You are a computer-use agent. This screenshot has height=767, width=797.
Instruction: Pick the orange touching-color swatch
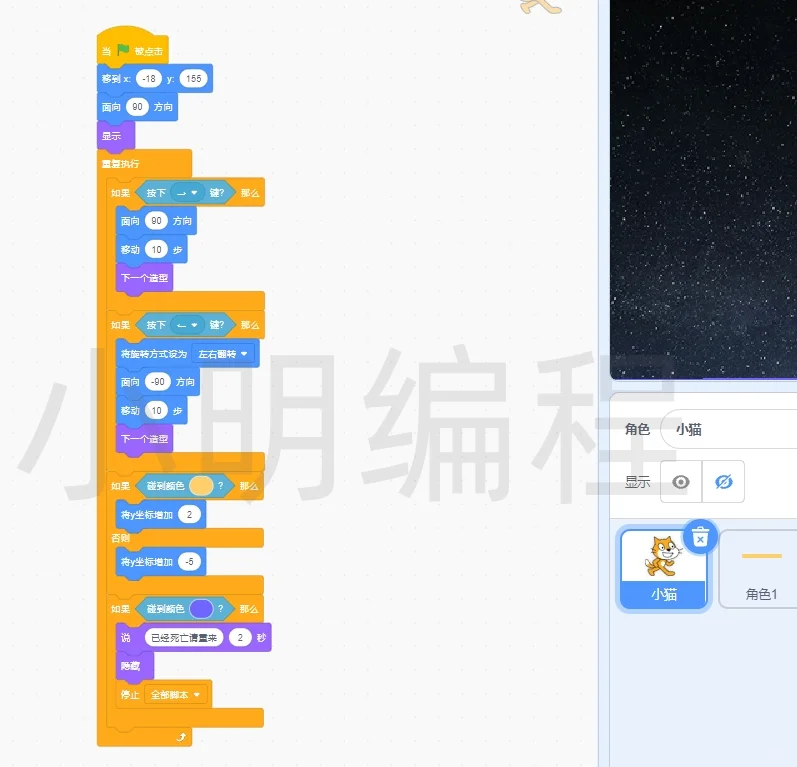click(201, 485)
